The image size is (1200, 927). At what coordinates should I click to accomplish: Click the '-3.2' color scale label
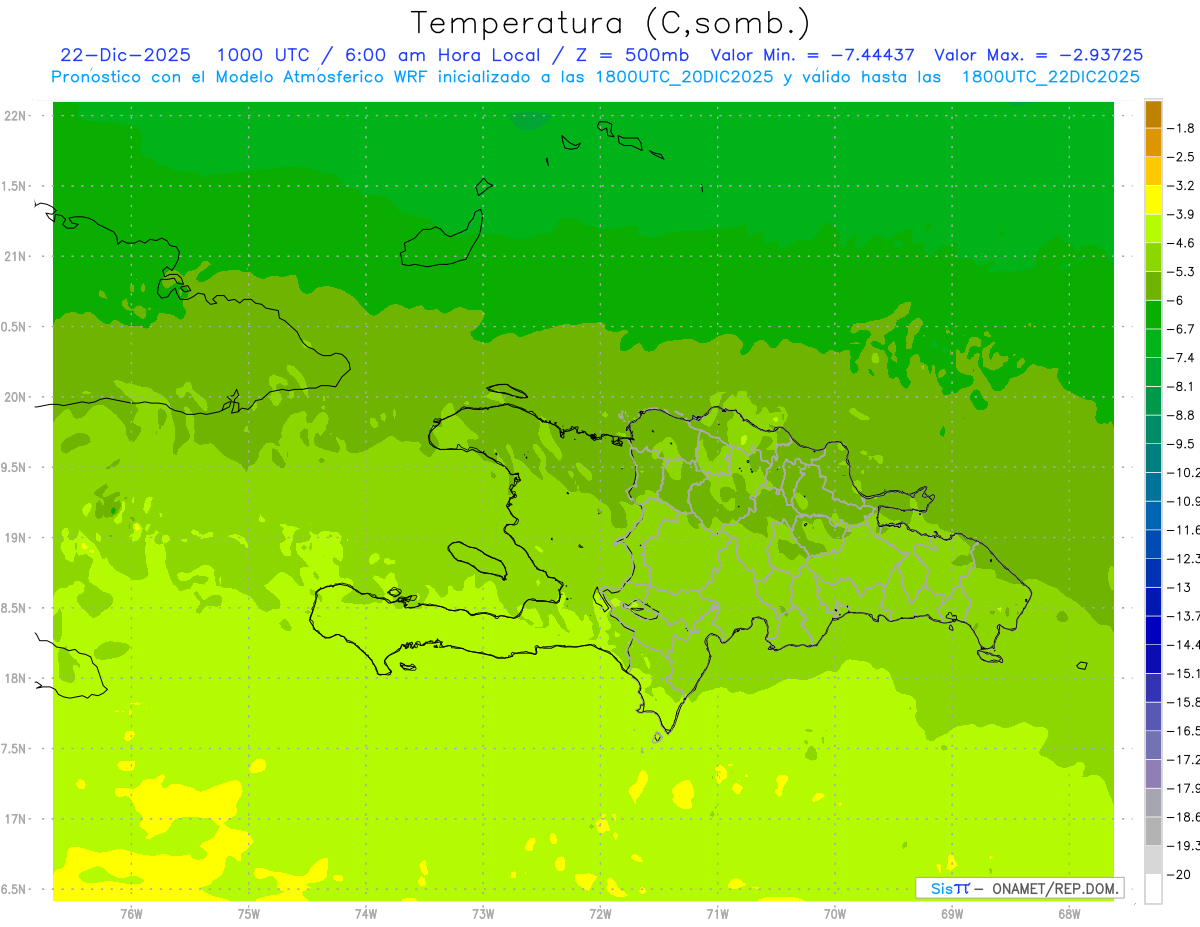pyautogui.click(x=1182, y=185)
